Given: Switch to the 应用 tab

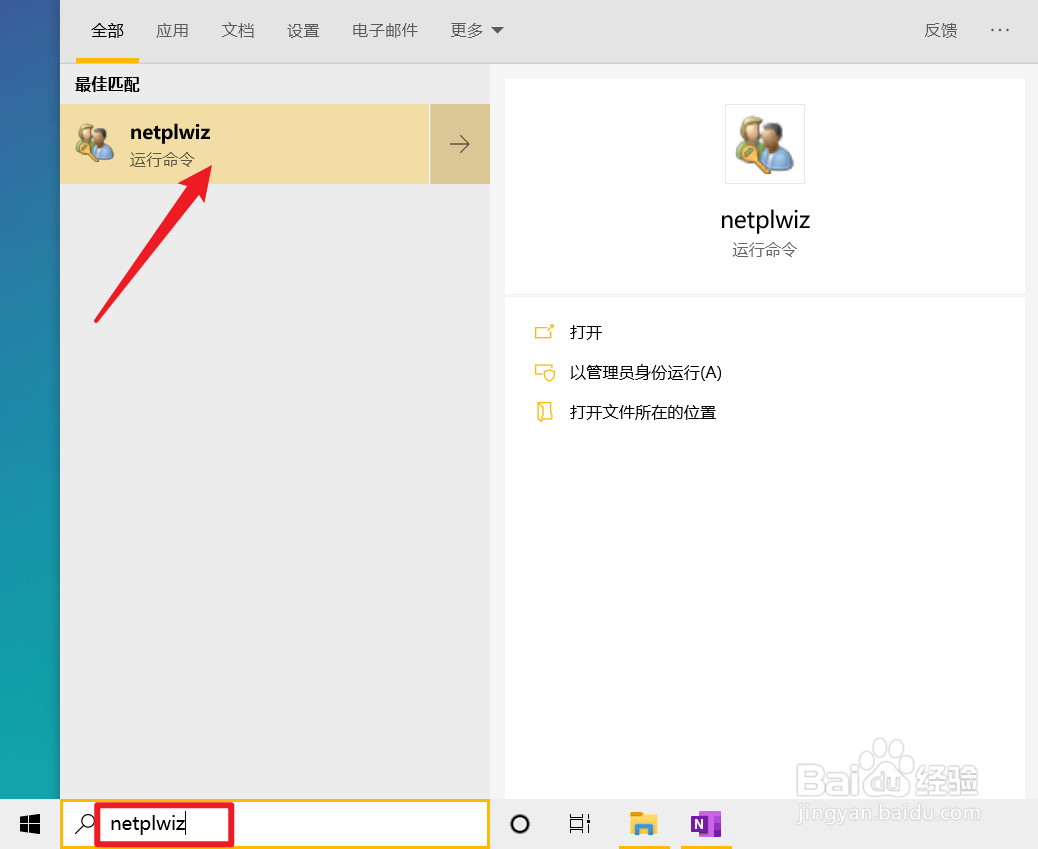Looking at the screenshot, I should [x=172, y=30].
